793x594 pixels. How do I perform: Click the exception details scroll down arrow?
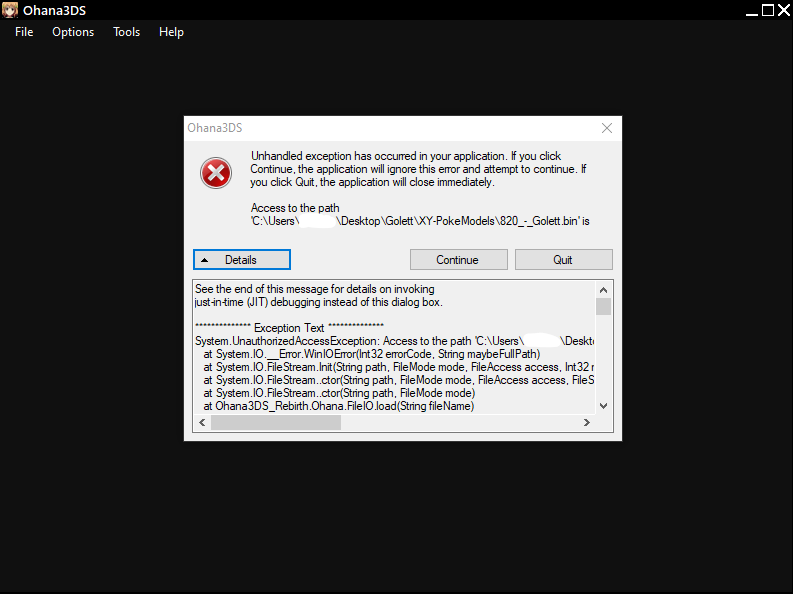click(603, 405)
